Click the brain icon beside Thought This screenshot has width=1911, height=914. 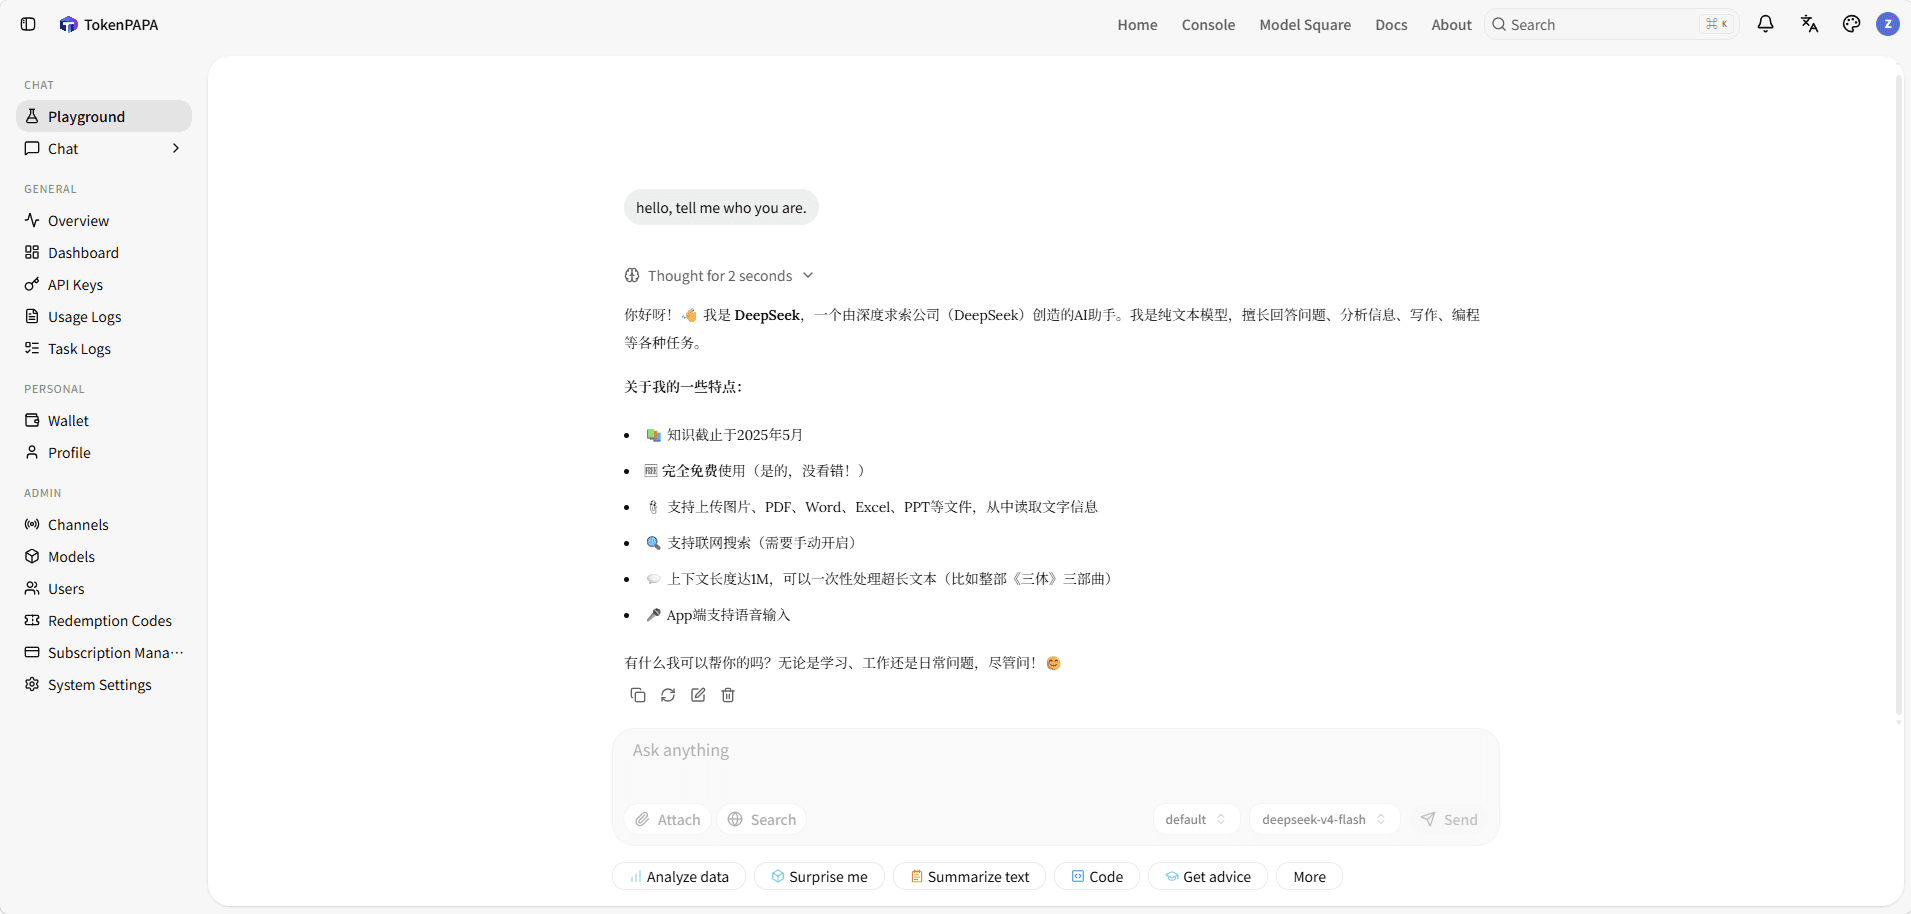point(632,276)
